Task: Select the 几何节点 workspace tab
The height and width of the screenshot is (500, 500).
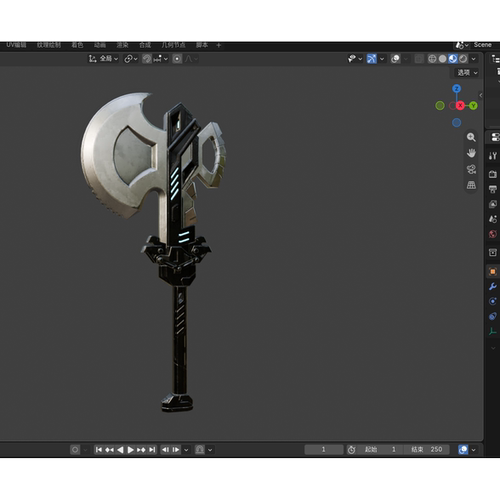Action: coord(173,45)
